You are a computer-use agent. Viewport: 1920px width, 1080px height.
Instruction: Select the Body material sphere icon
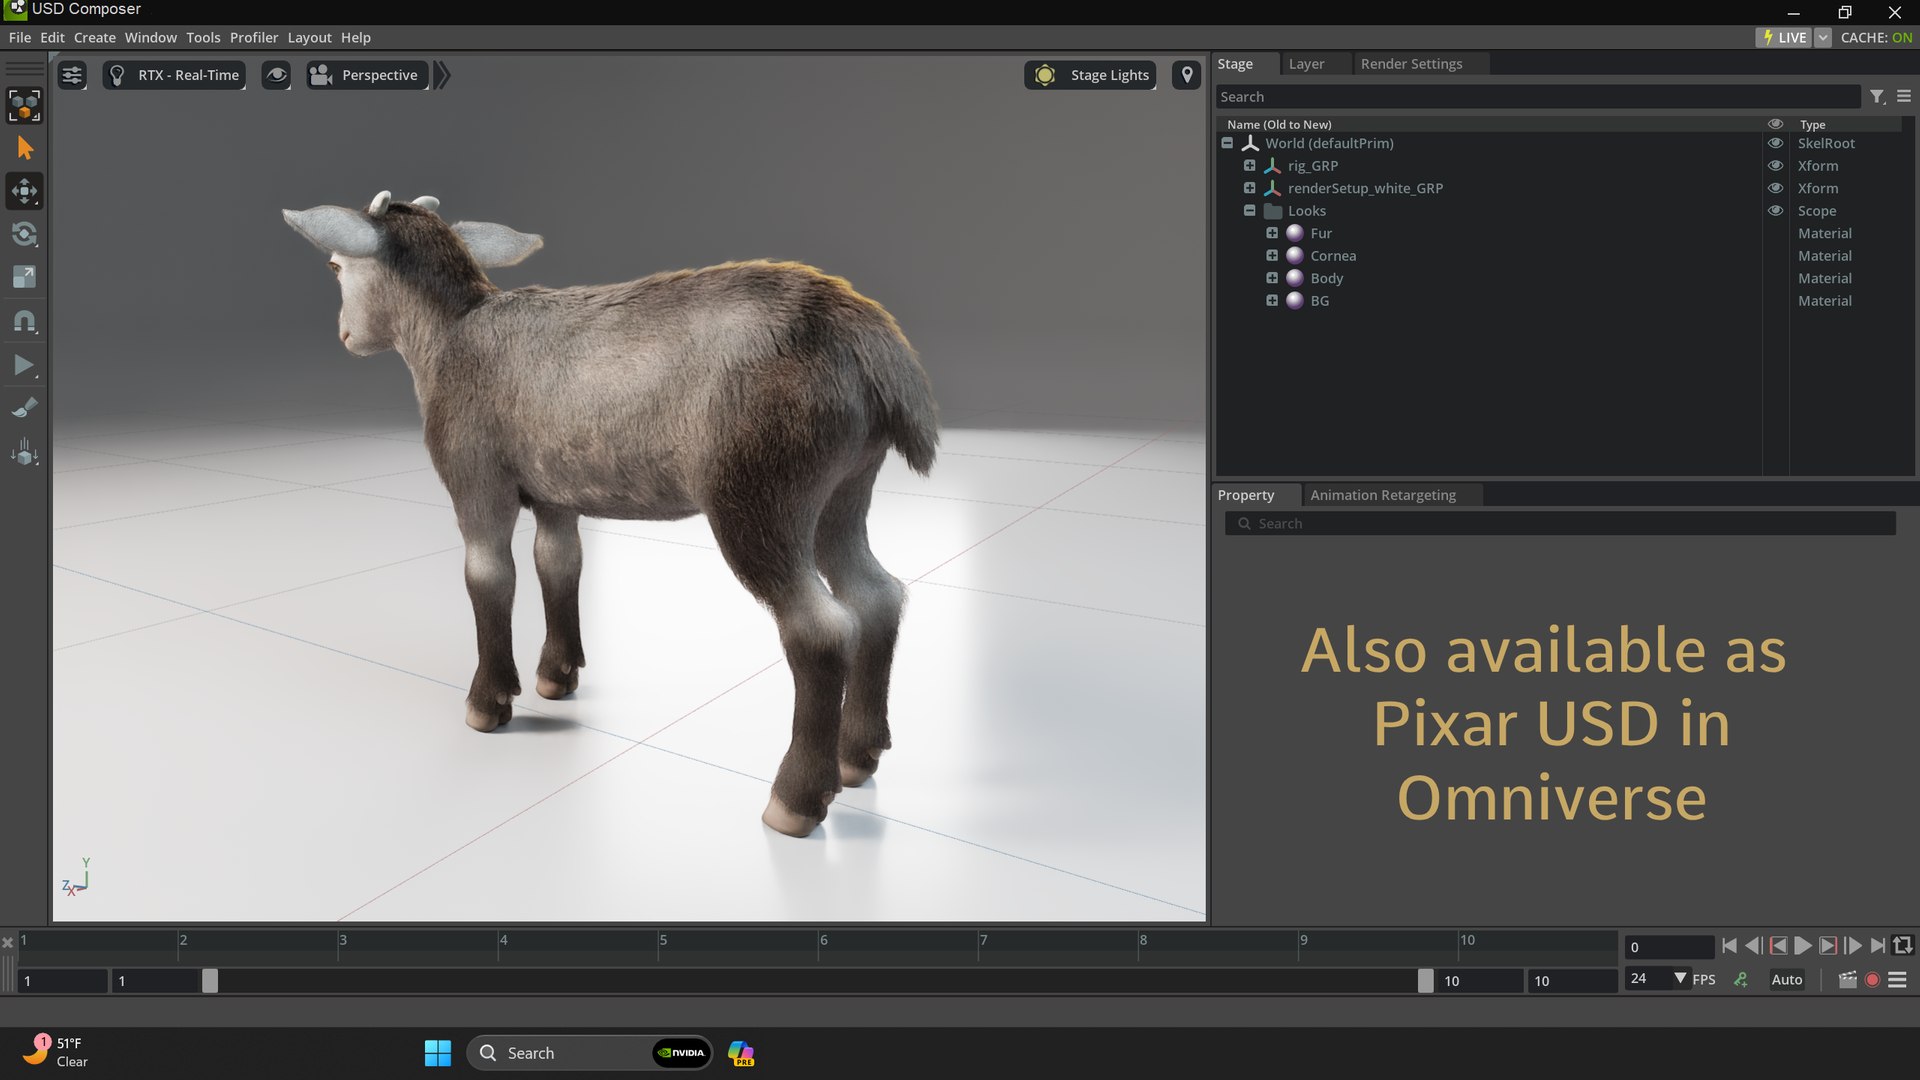pos(1295,278)
